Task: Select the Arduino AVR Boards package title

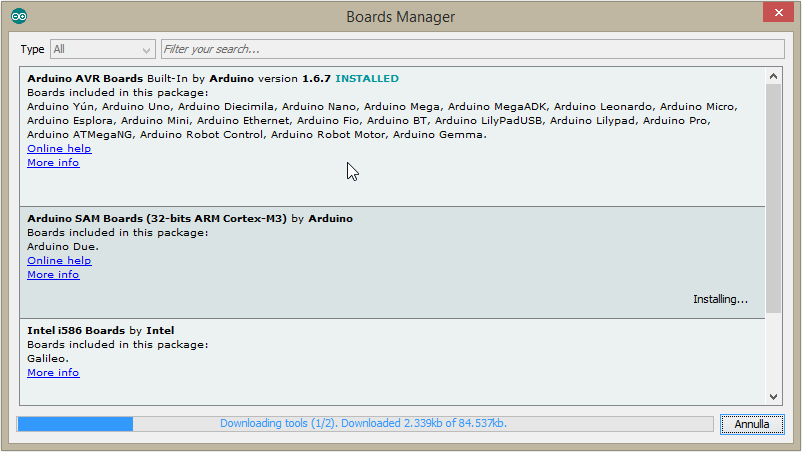Action: coord(85,79)
